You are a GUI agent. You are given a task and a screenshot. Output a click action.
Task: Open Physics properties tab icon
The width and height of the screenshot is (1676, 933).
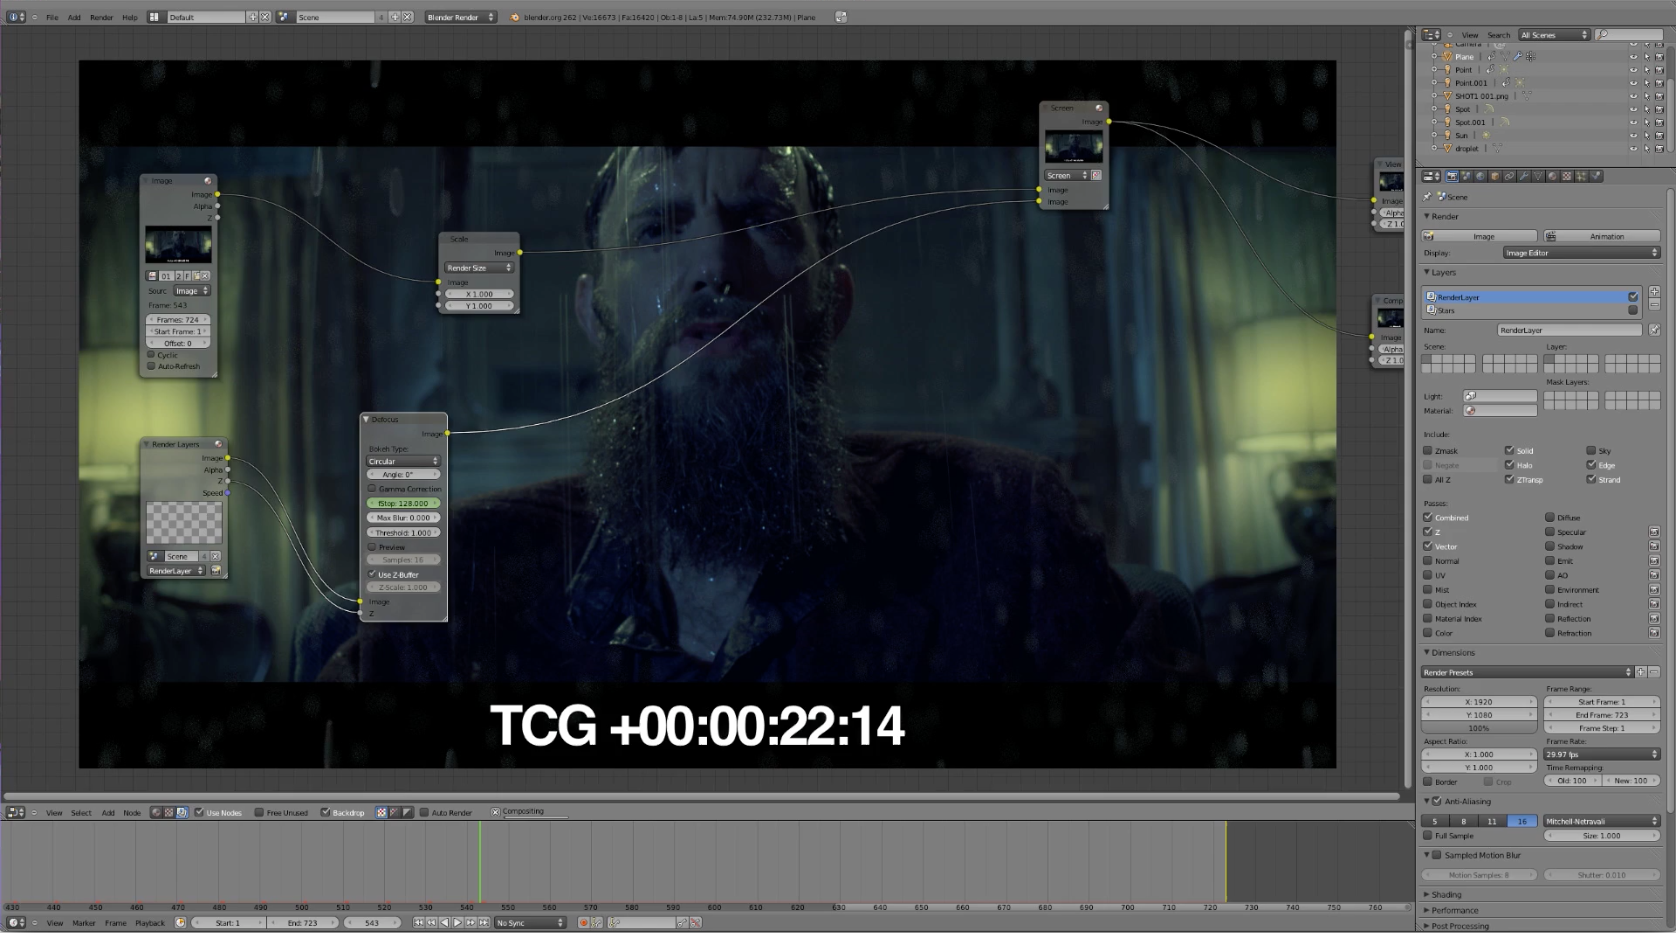click(1596, 176)
